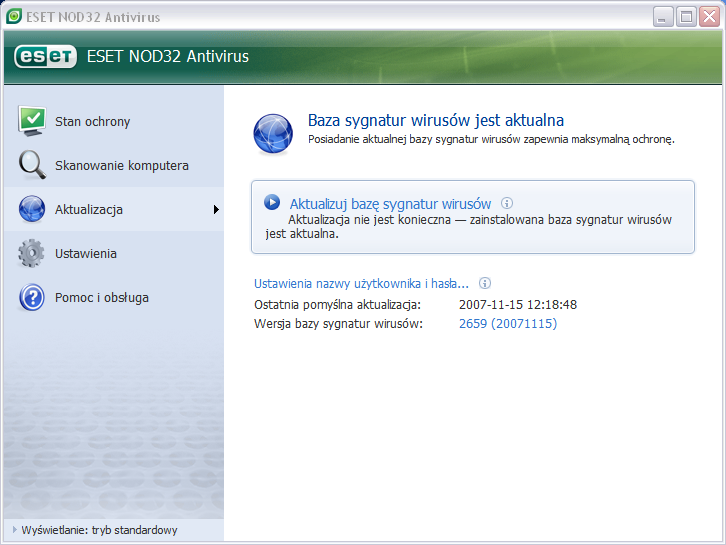Select the Aktualizacja menu item
The image size is (726, 545).
(x=114, y=209)
